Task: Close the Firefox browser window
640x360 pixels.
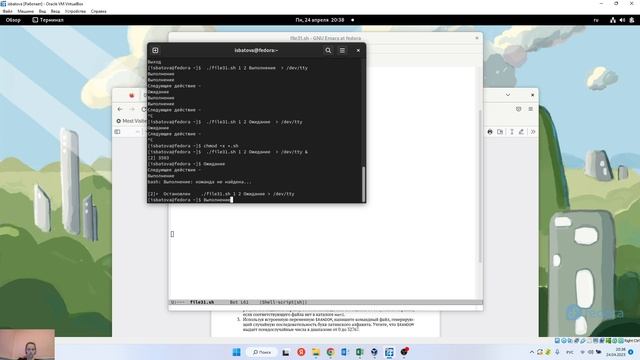Action: (x=532, y=95)
